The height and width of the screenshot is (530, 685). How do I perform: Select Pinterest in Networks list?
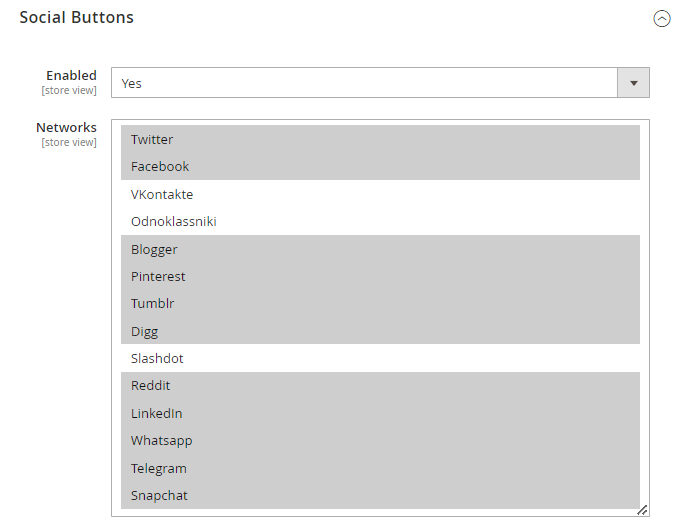[x=380, y=276]
